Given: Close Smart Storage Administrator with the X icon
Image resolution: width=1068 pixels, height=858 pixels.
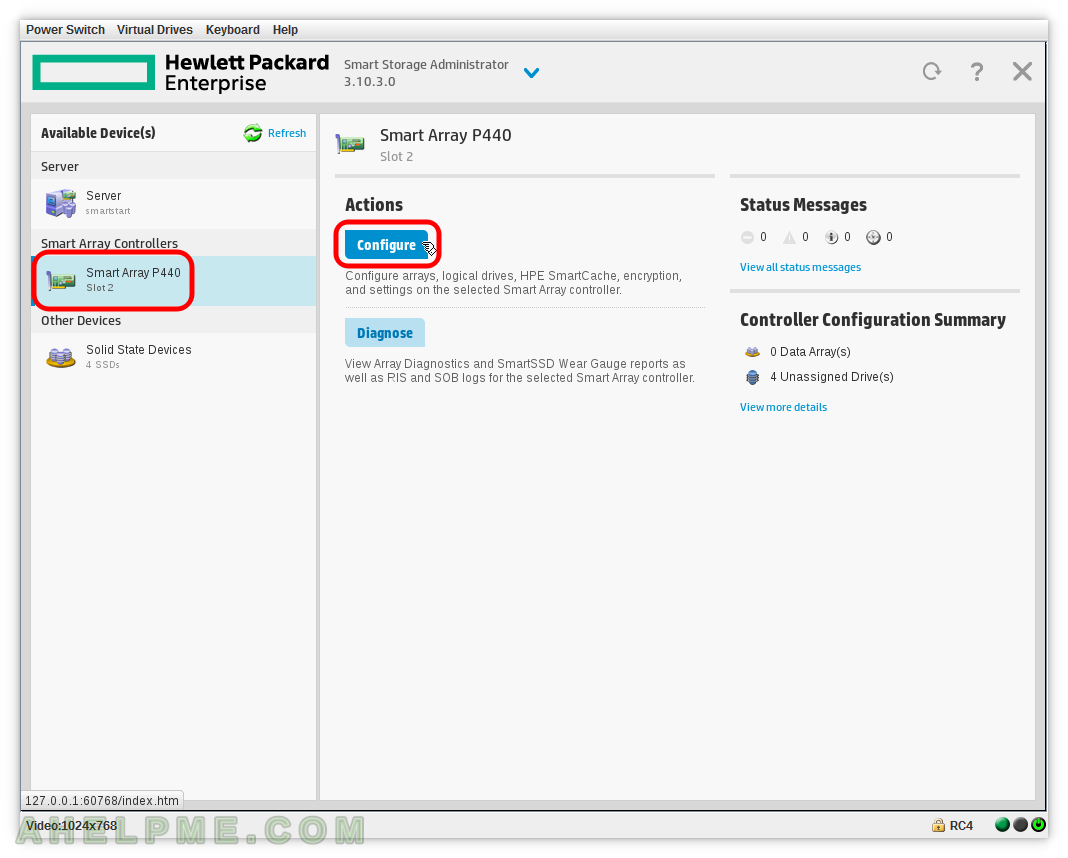Looking at the screenshot, I should (1022, 72).
